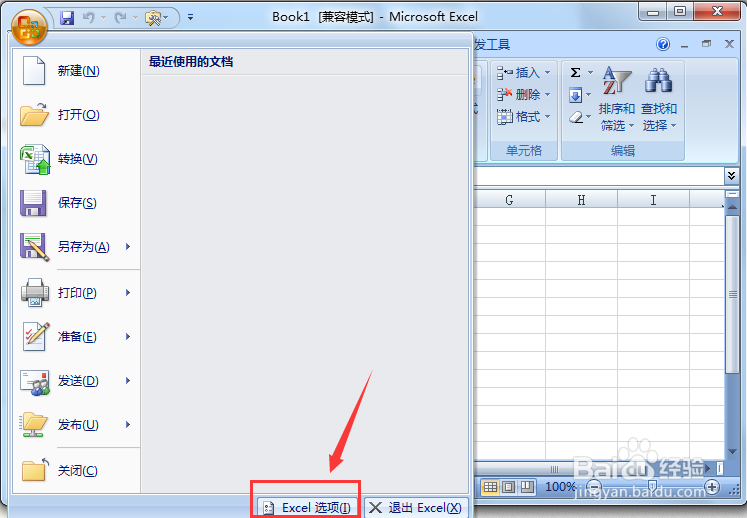Switch to Page Break Preview icon

tap(527, 487)
